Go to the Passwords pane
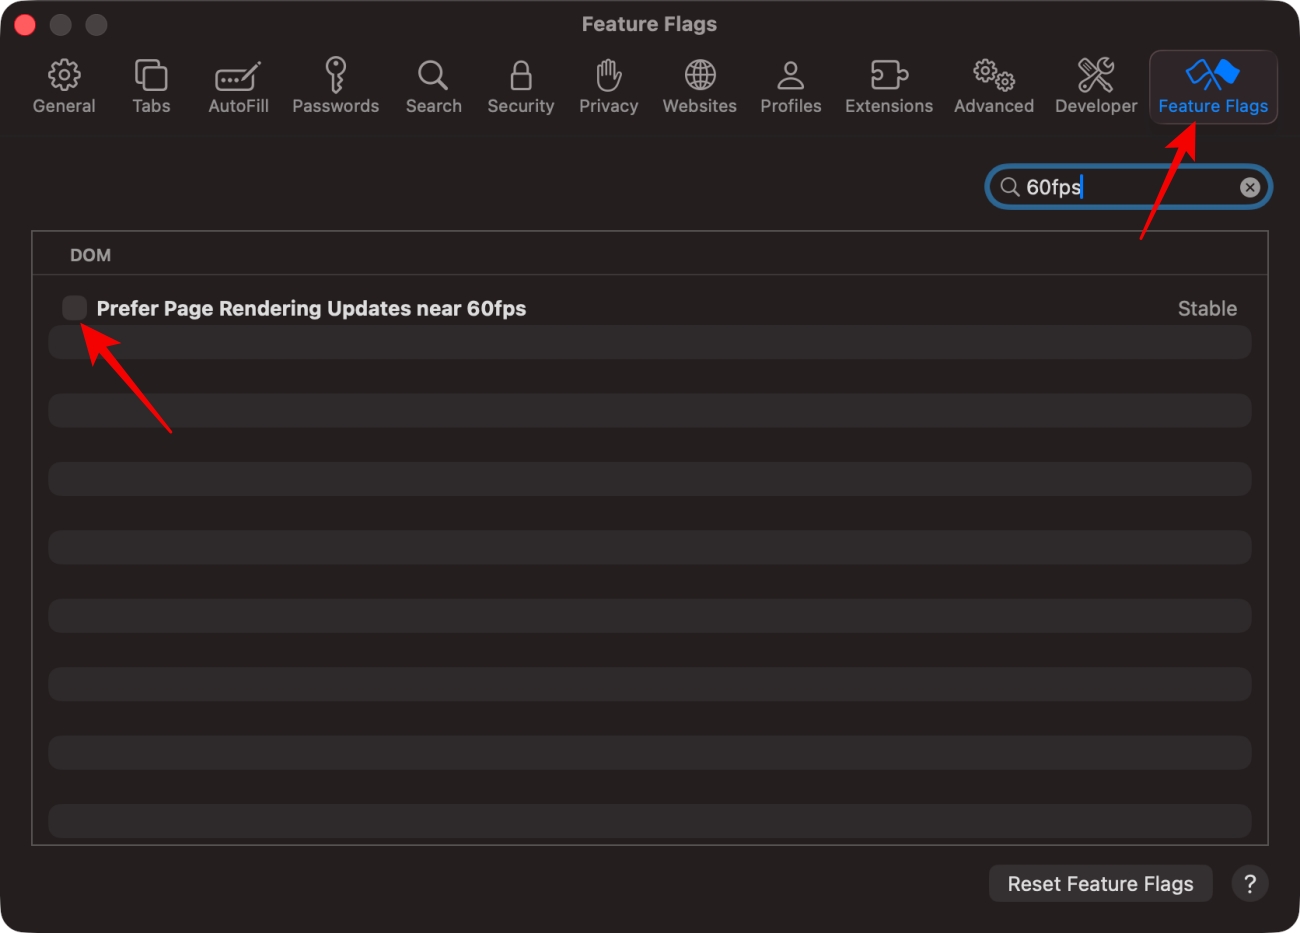The height and width of the screenshot is (933, 1300). point(336,87)
